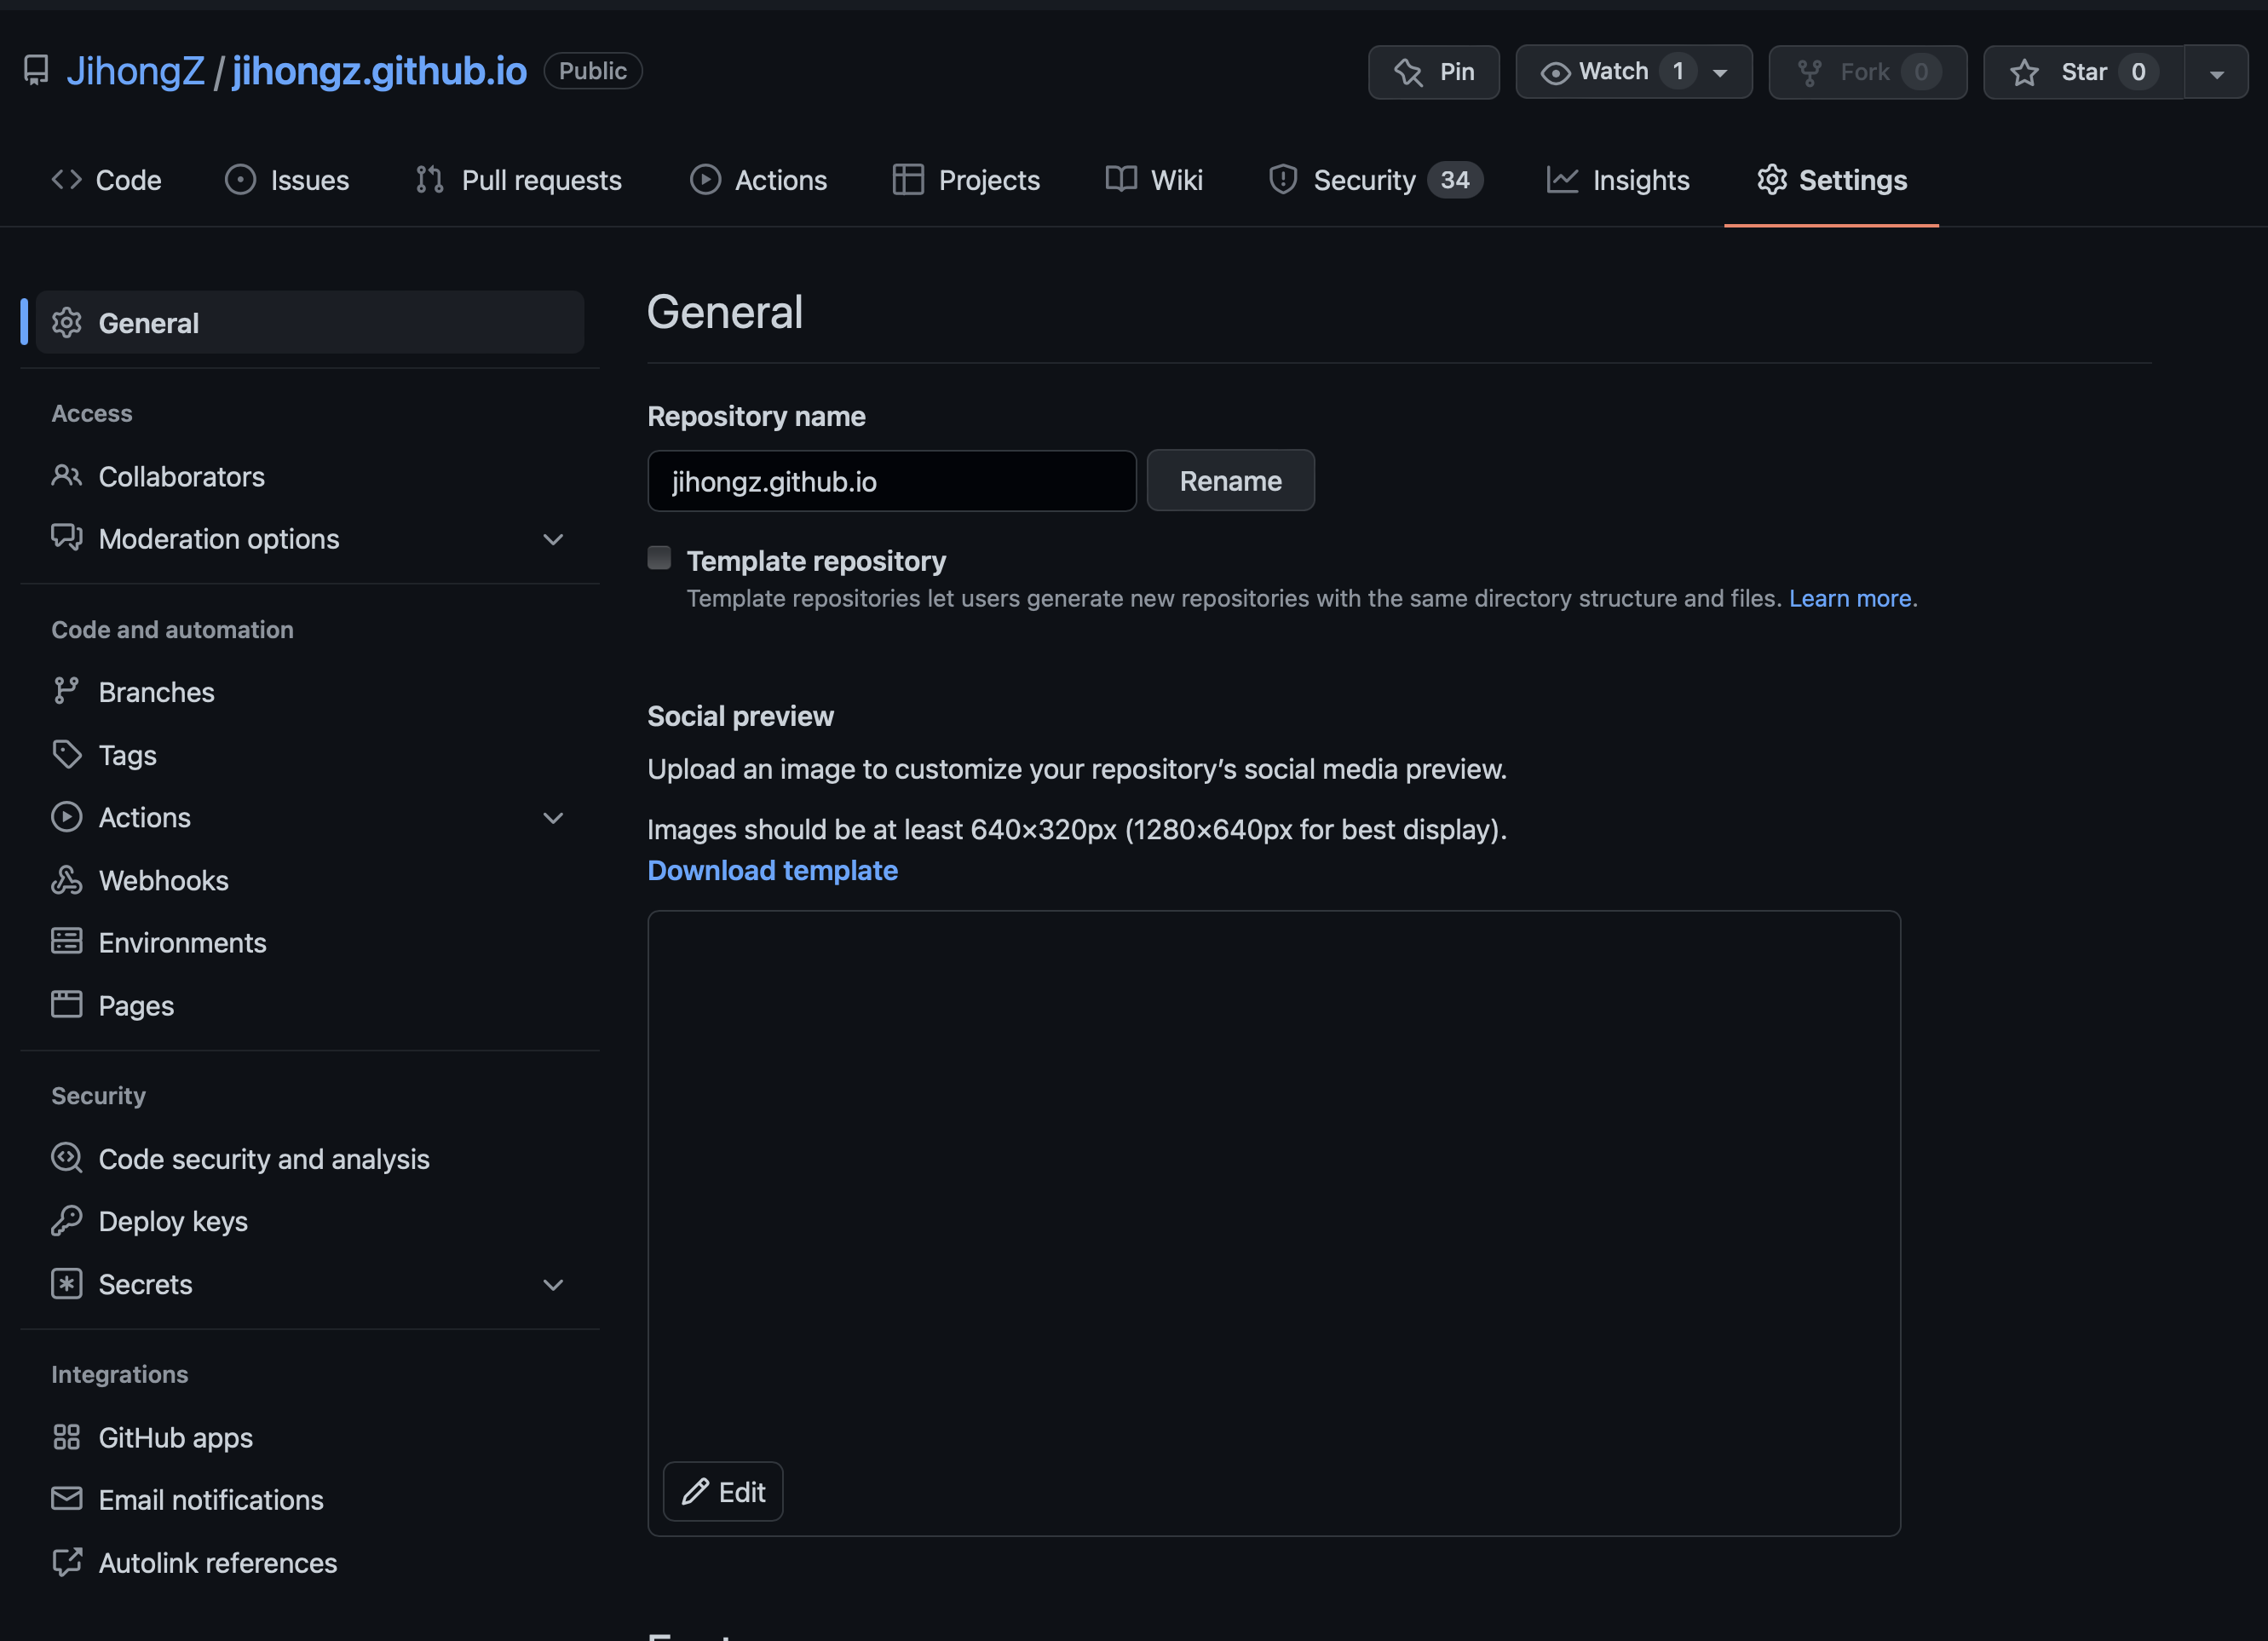Enable the Template repository checkbox
The height and width of the screenshot is (1641, 2268).
click(x=659, y=558)
